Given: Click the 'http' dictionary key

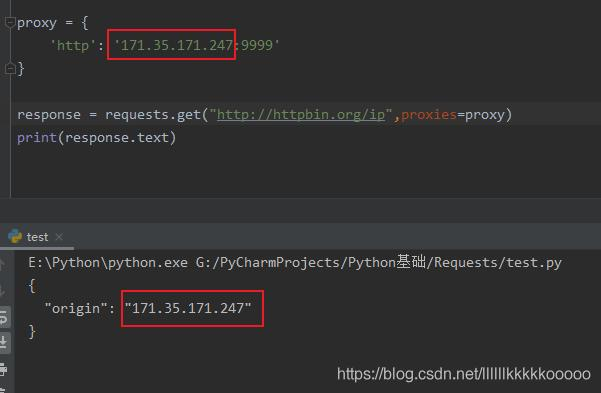Looking at the screenshot, I should [73, 46].
